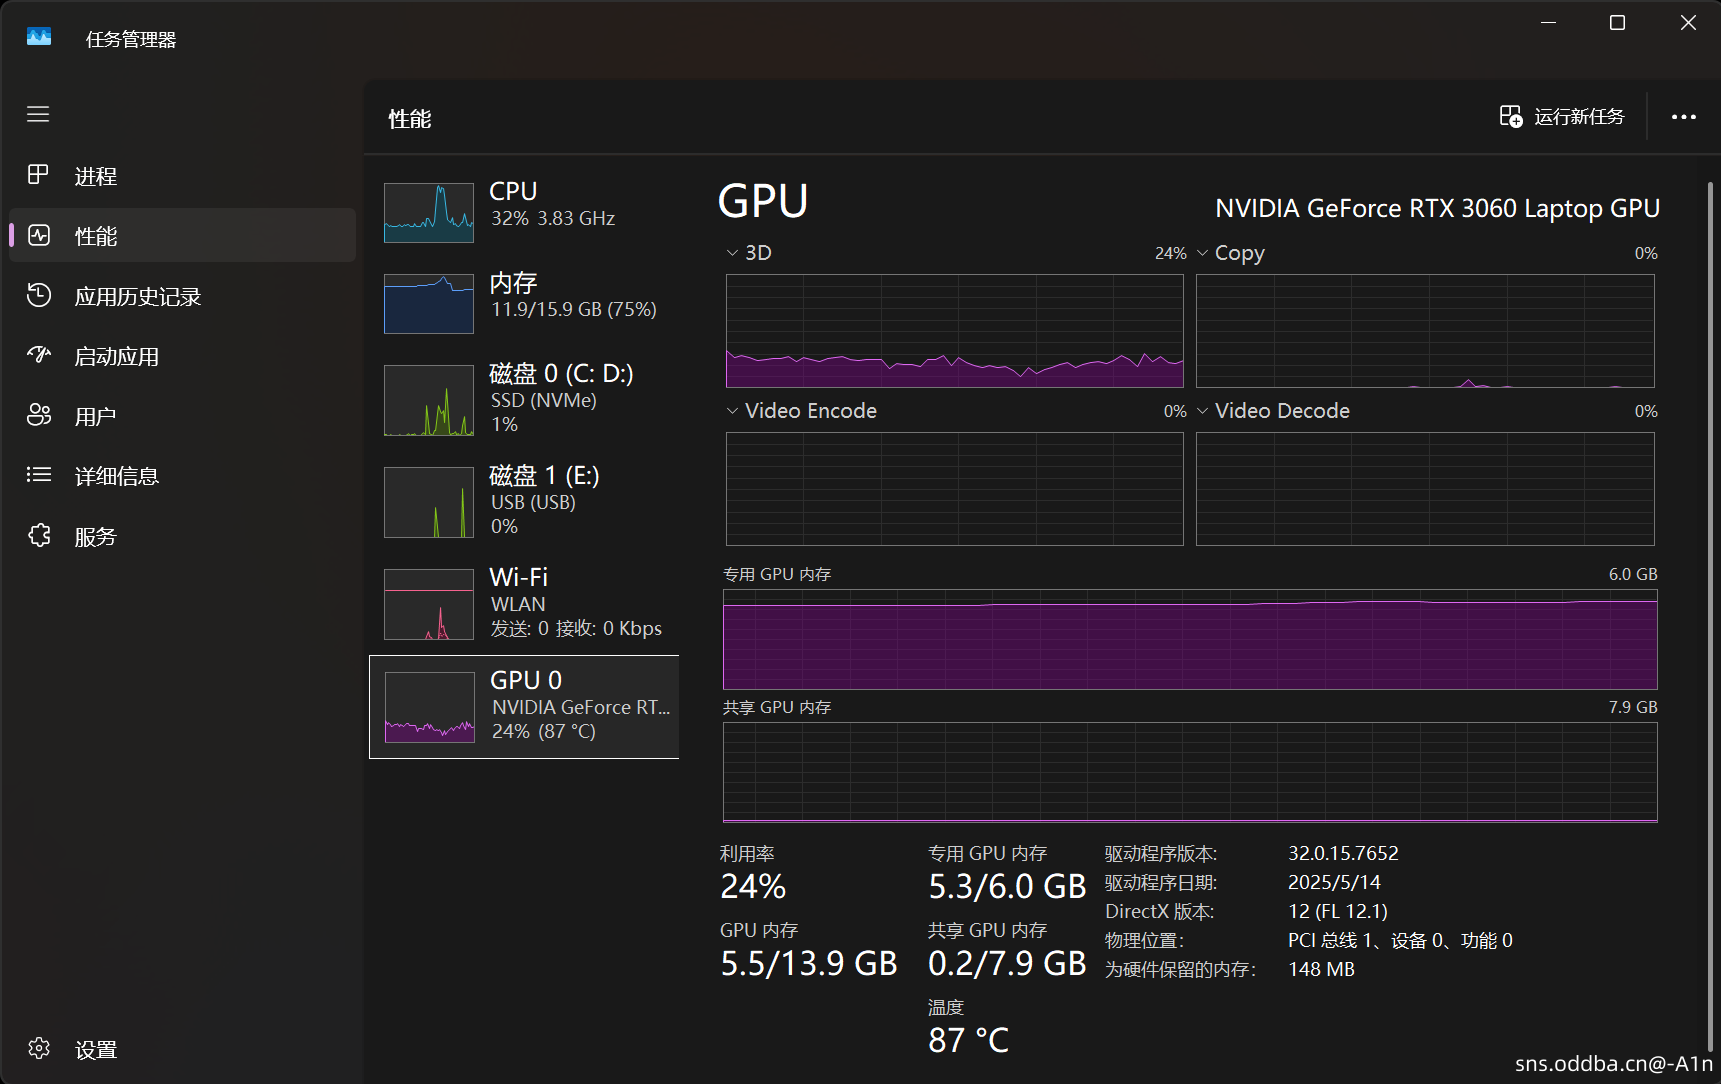
Task: Click the 0.2/7.9 GB shared memory value
Action: [1007, 964]
